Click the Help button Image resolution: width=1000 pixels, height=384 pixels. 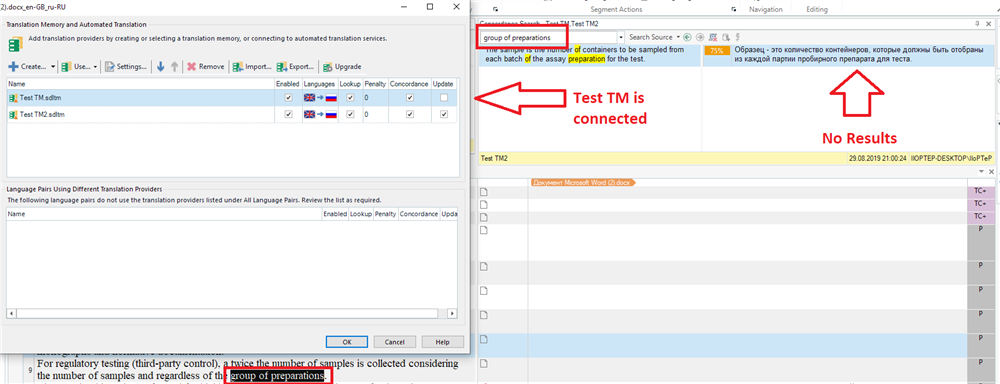[x=443, y=341]
